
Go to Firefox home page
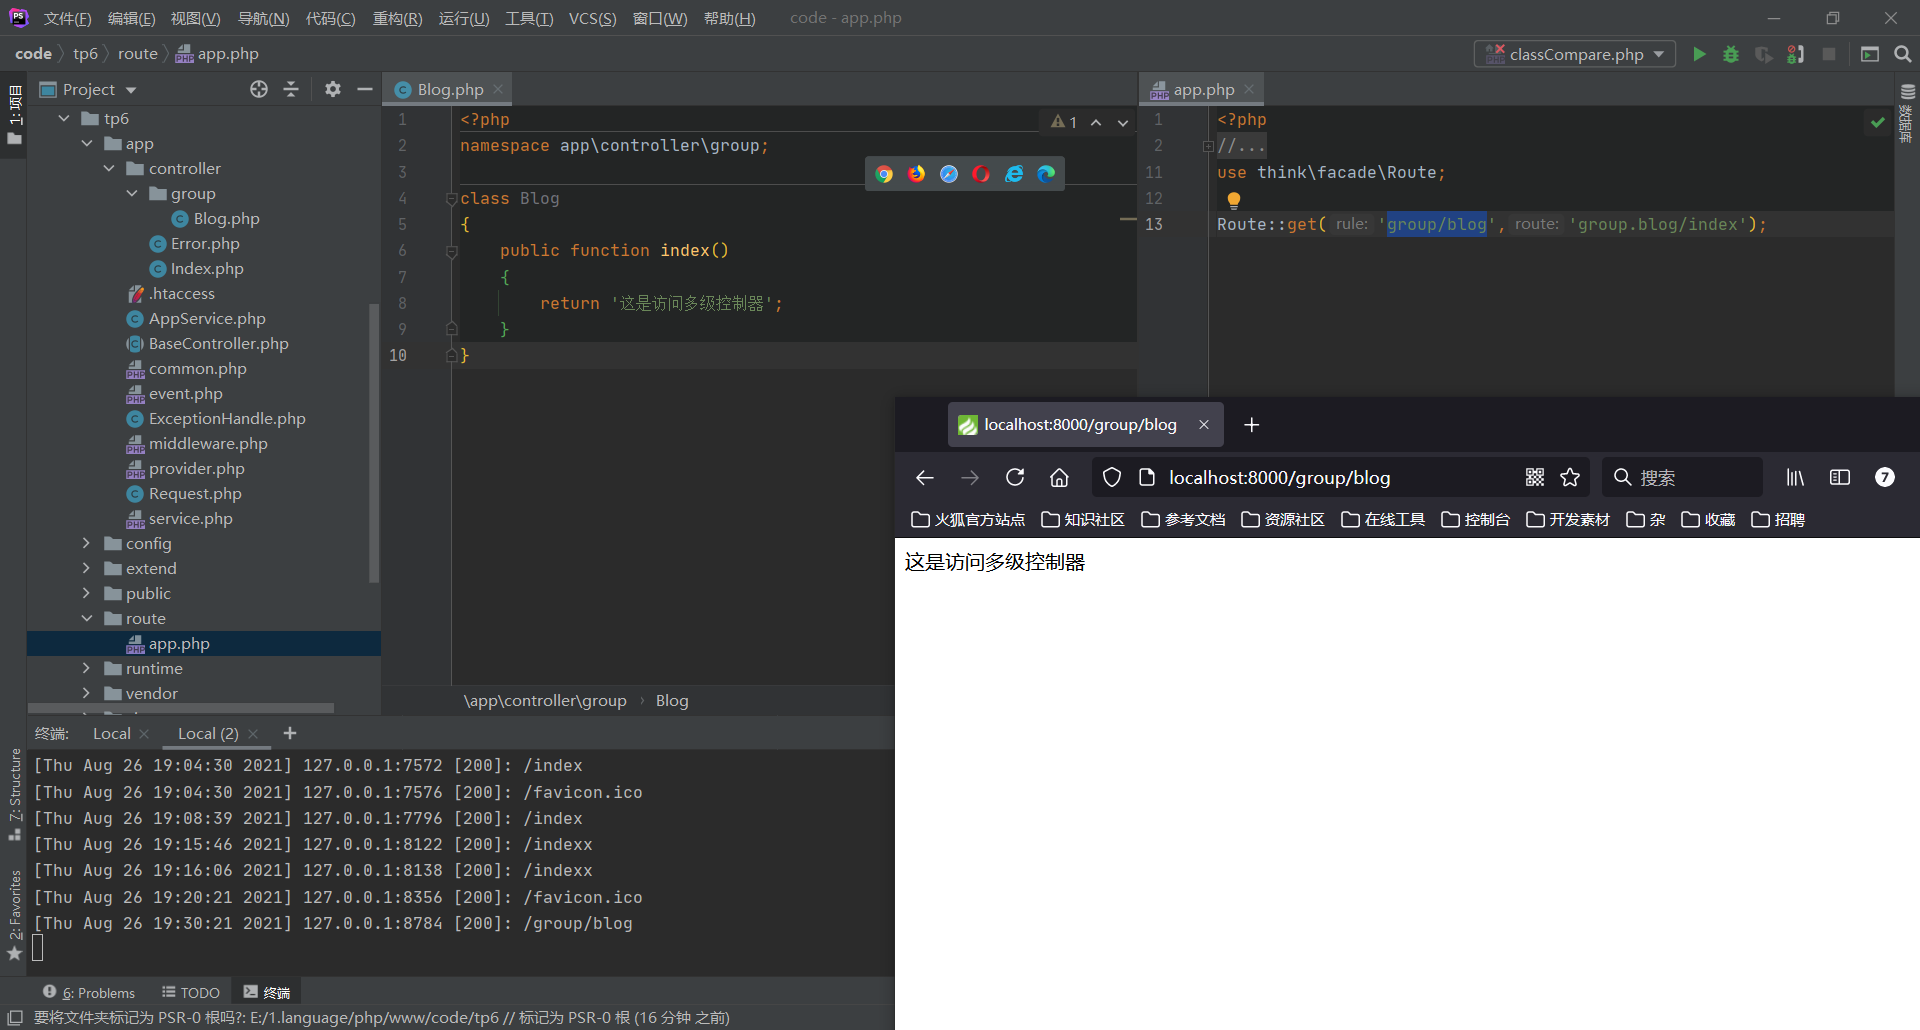(1060, 478)
